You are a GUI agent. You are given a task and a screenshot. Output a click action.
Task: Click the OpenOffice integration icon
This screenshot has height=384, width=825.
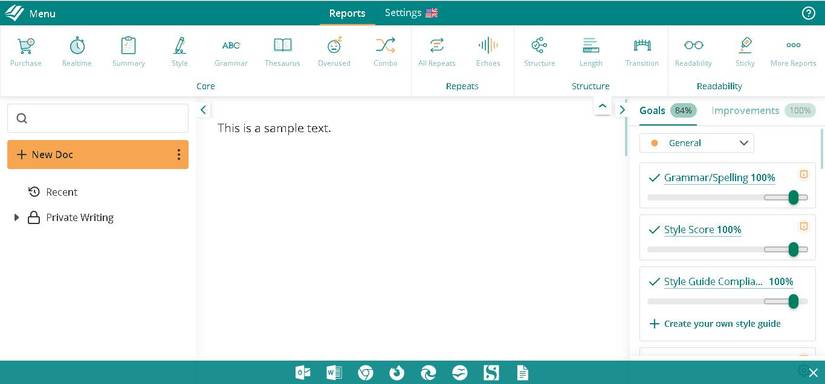coord(460,373)
